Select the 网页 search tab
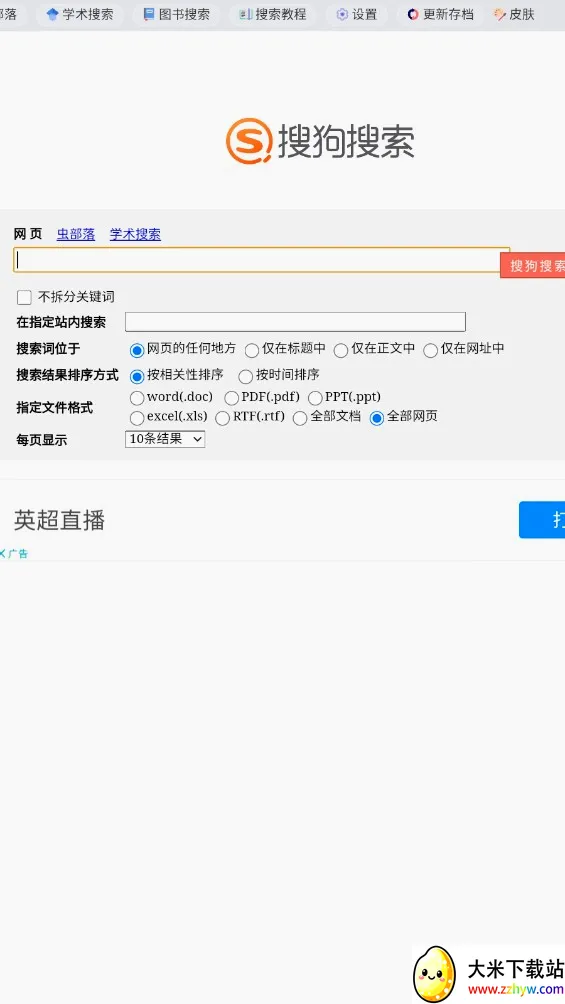Screen dimensions: 565x1004 [28, 234]
